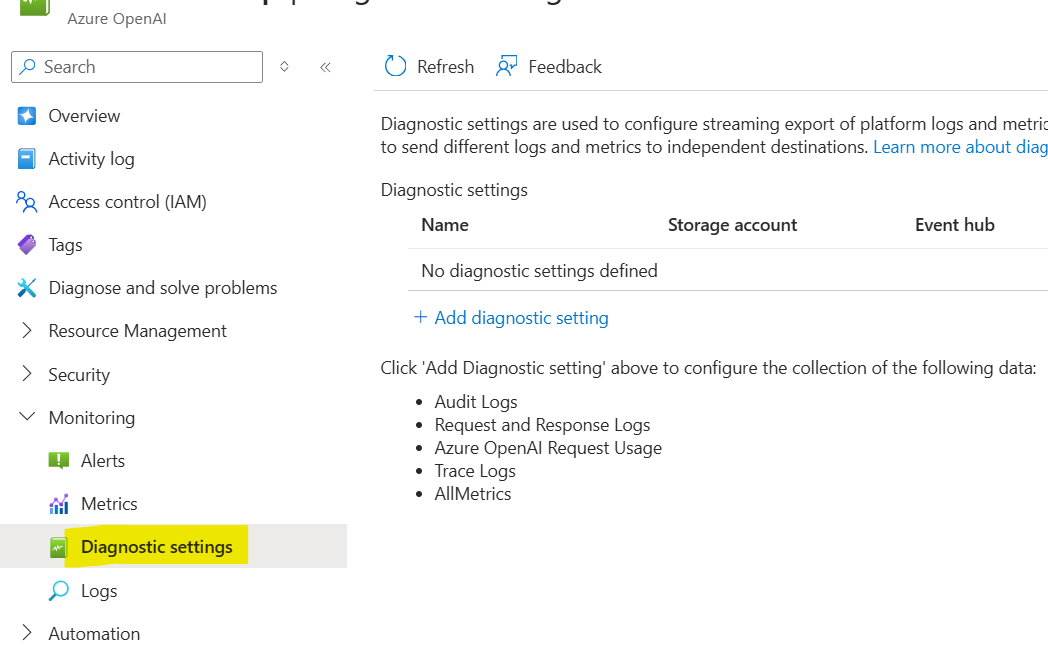
Task: Expand the Automation section
Action: click(x=27, y=632)
